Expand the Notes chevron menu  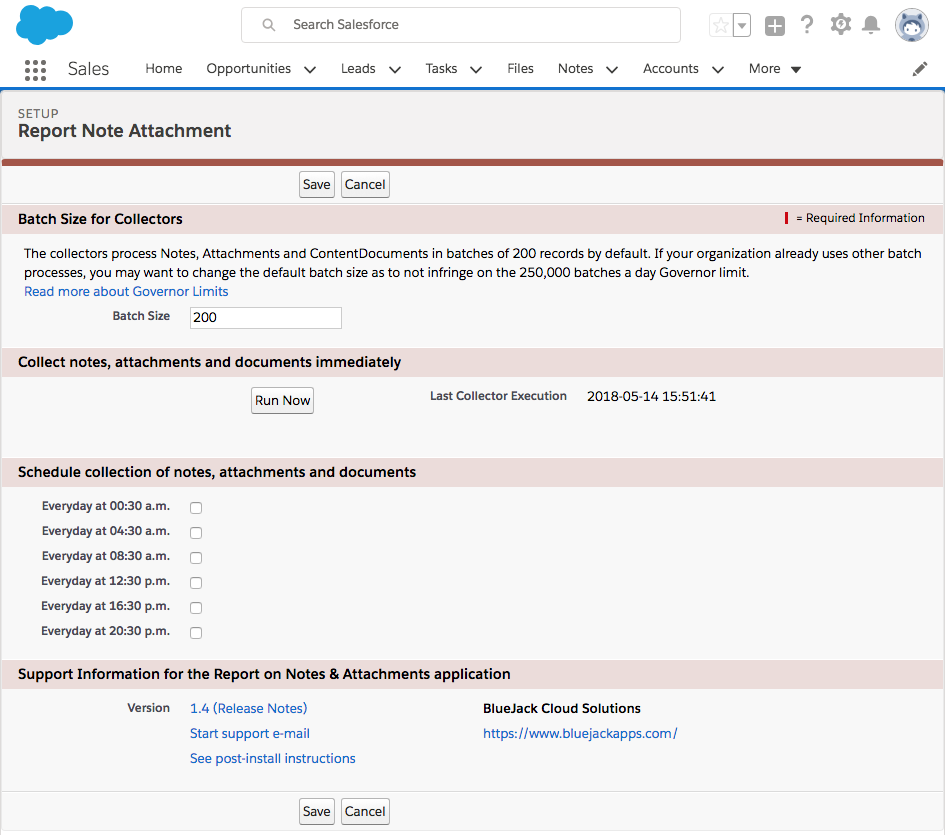[612, 70]
